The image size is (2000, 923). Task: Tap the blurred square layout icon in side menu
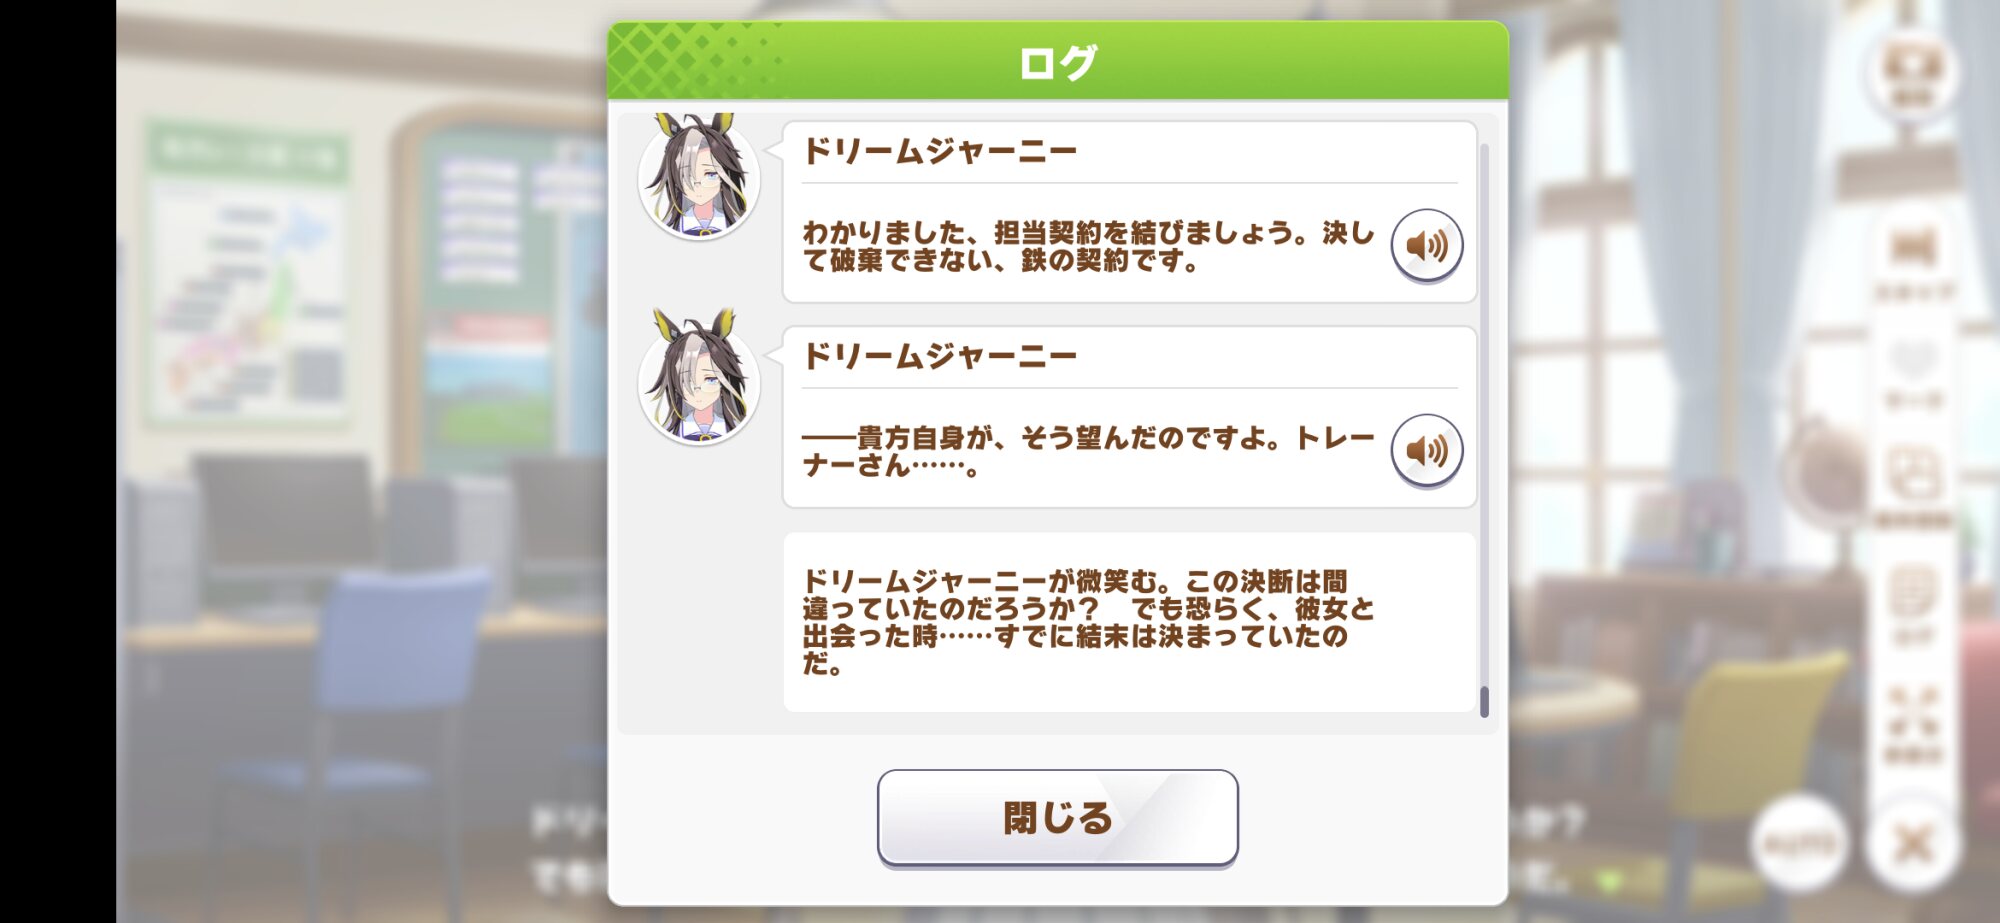(x=1913, y=486)
